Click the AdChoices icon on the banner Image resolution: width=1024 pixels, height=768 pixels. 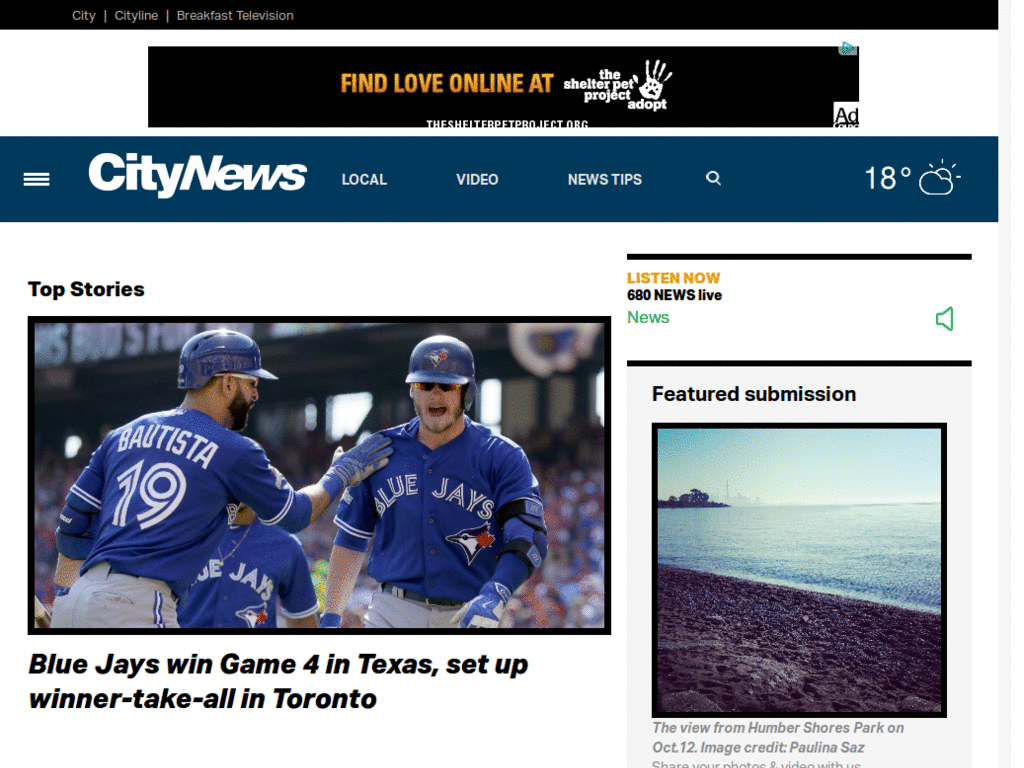pyautogui.click(x=848, y=48)
